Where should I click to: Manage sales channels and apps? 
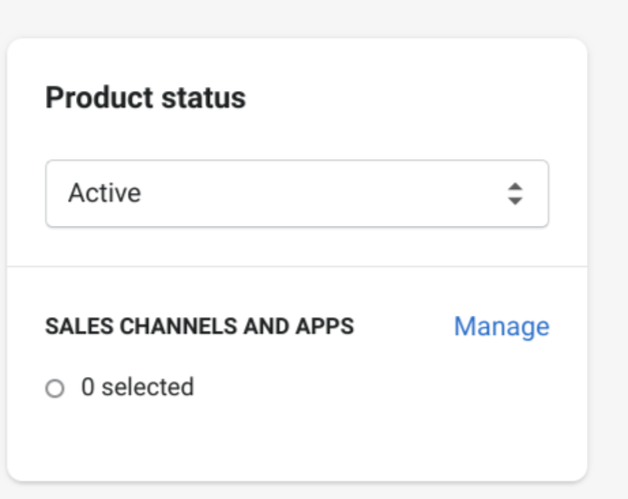pos(501,327)
